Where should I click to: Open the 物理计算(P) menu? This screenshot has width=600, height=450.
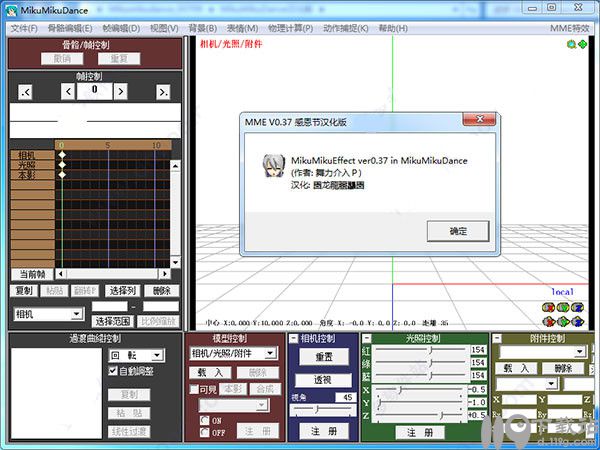pyautogui.click(x=290, y=28)
